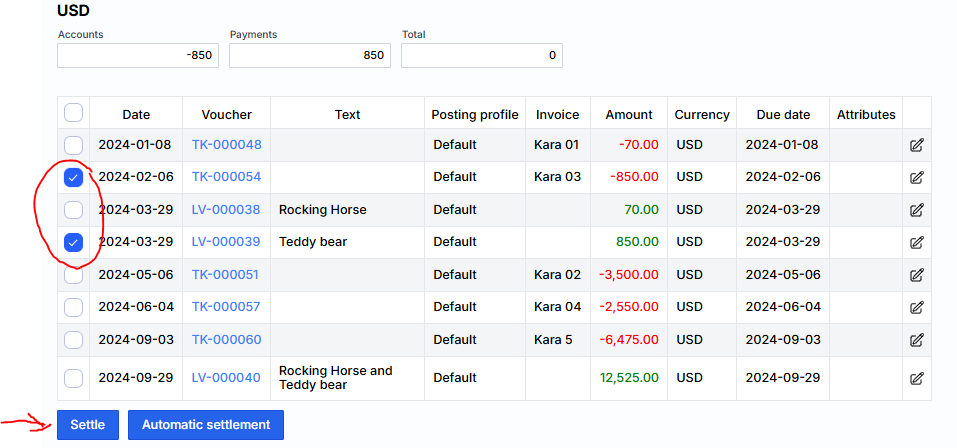Viewport: 957px width, 448px height.
Task: Open voucher link LV-000039
Action: pyautogui.click(x=226, y=242)
